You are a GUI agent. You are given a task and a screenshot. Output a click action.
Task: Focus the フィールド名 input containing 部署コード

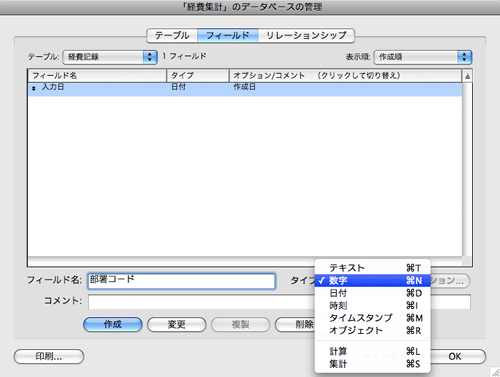pyautogui.click(x=182, y=281)
